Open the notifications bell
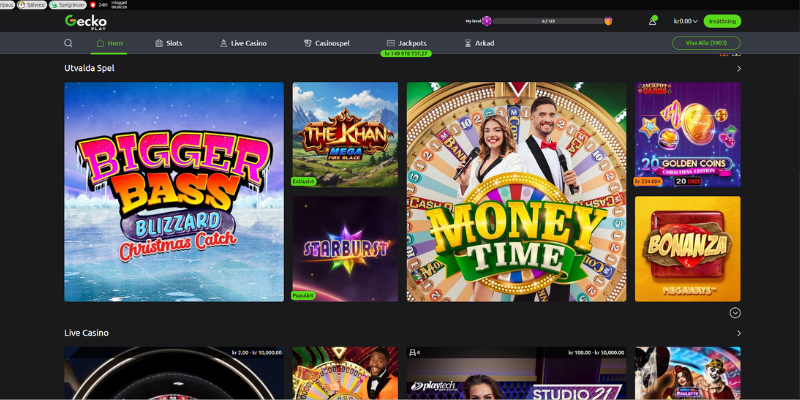Viewport: 800px width, 400px height. 652,21
